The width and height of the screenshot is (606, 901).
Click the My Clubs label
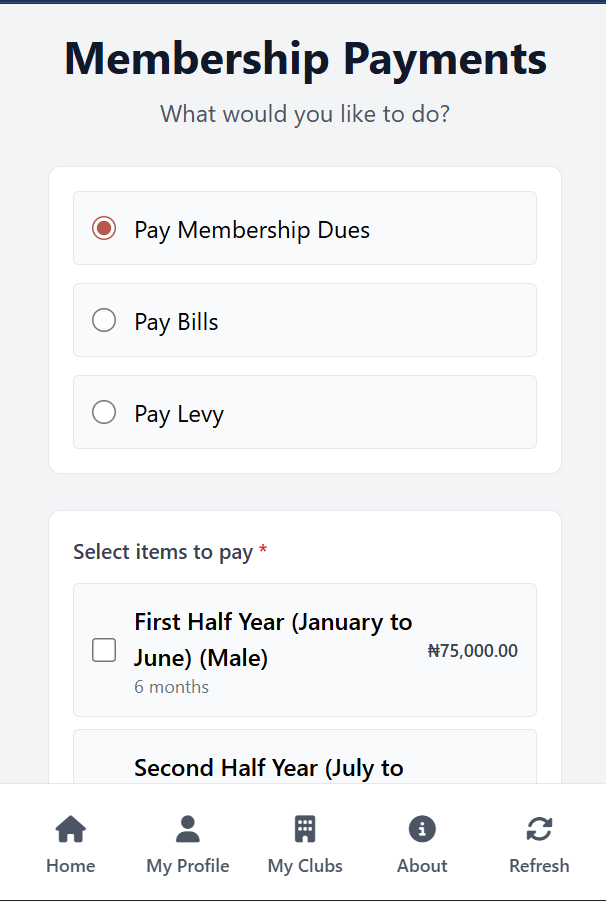[304, 866]
